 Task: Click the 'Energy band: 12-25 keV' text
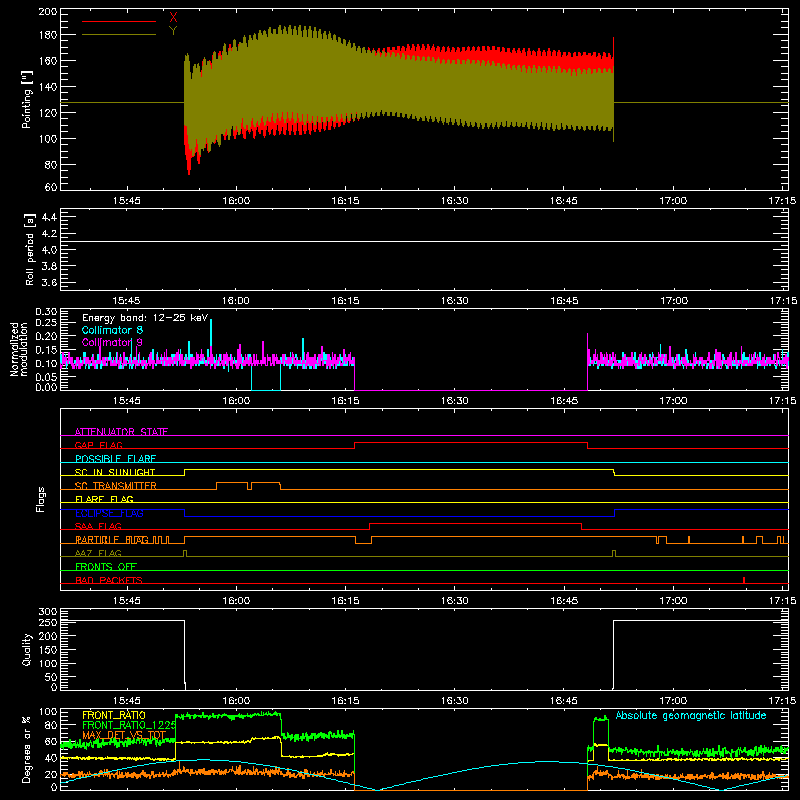145,318
